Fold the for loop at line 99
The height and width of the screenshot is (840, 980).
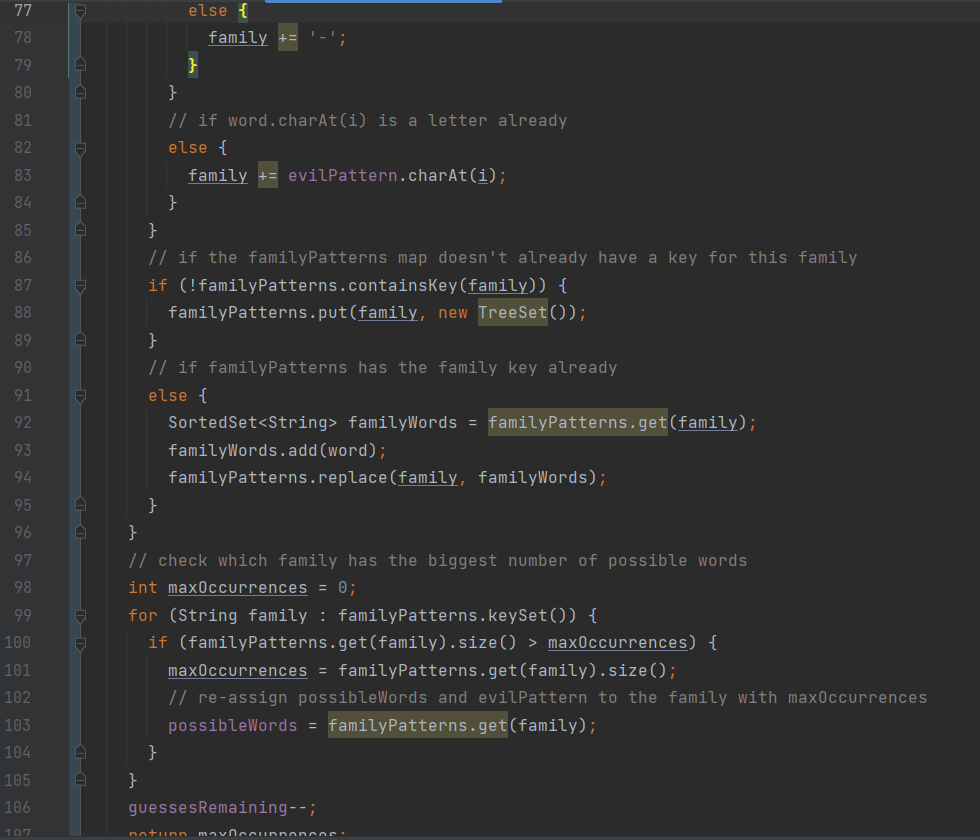point(81,615)
